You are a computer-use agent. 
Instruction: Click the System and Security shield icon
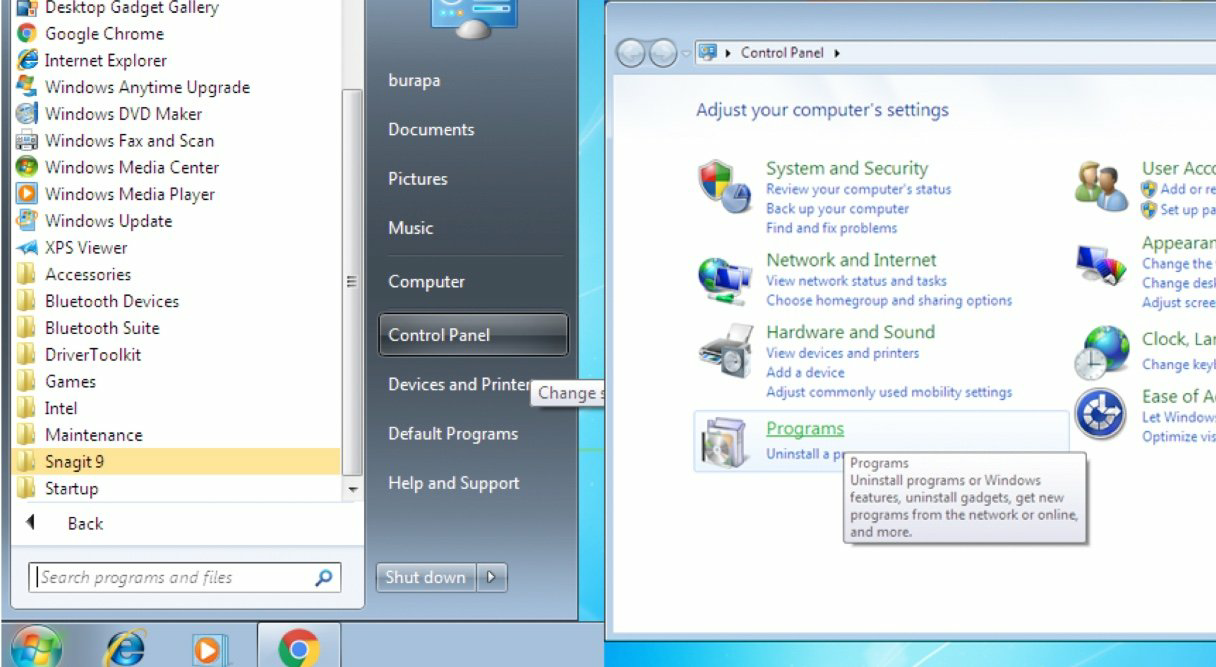coord(724,186)
